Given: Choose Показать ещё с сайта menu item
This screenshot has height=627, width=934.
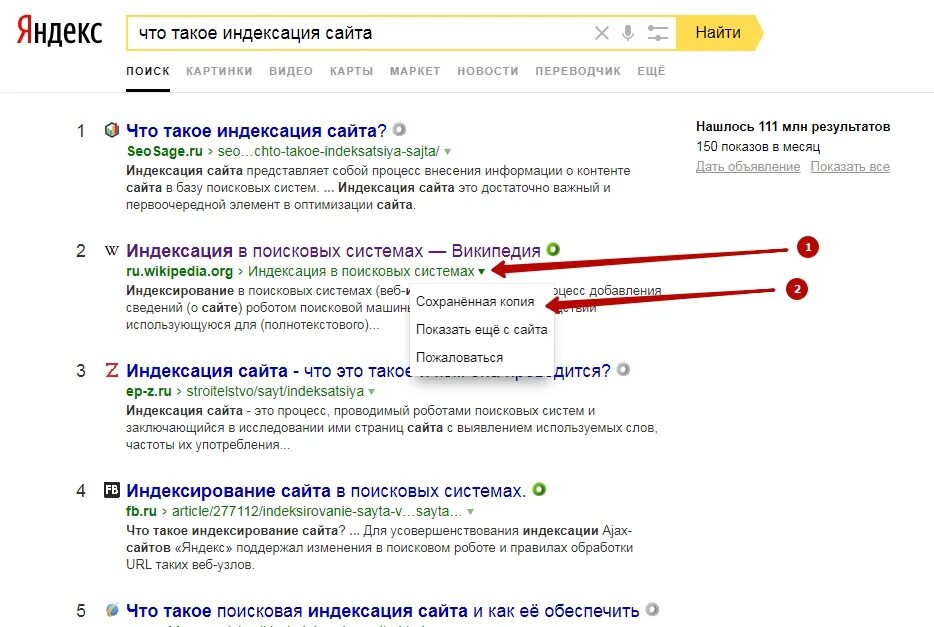Looking at the screenshot, I should pyautogui.click(x=481, y=330).
